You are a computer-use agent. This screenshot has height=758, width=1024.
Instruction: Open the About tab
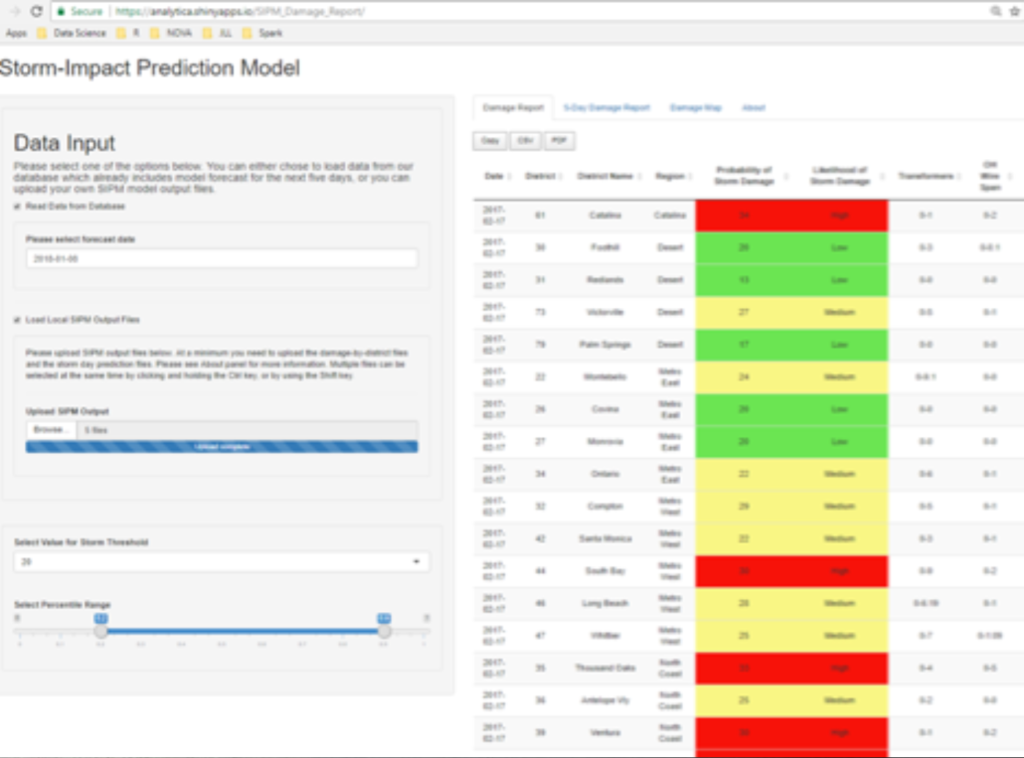click(x=753, y=107)
